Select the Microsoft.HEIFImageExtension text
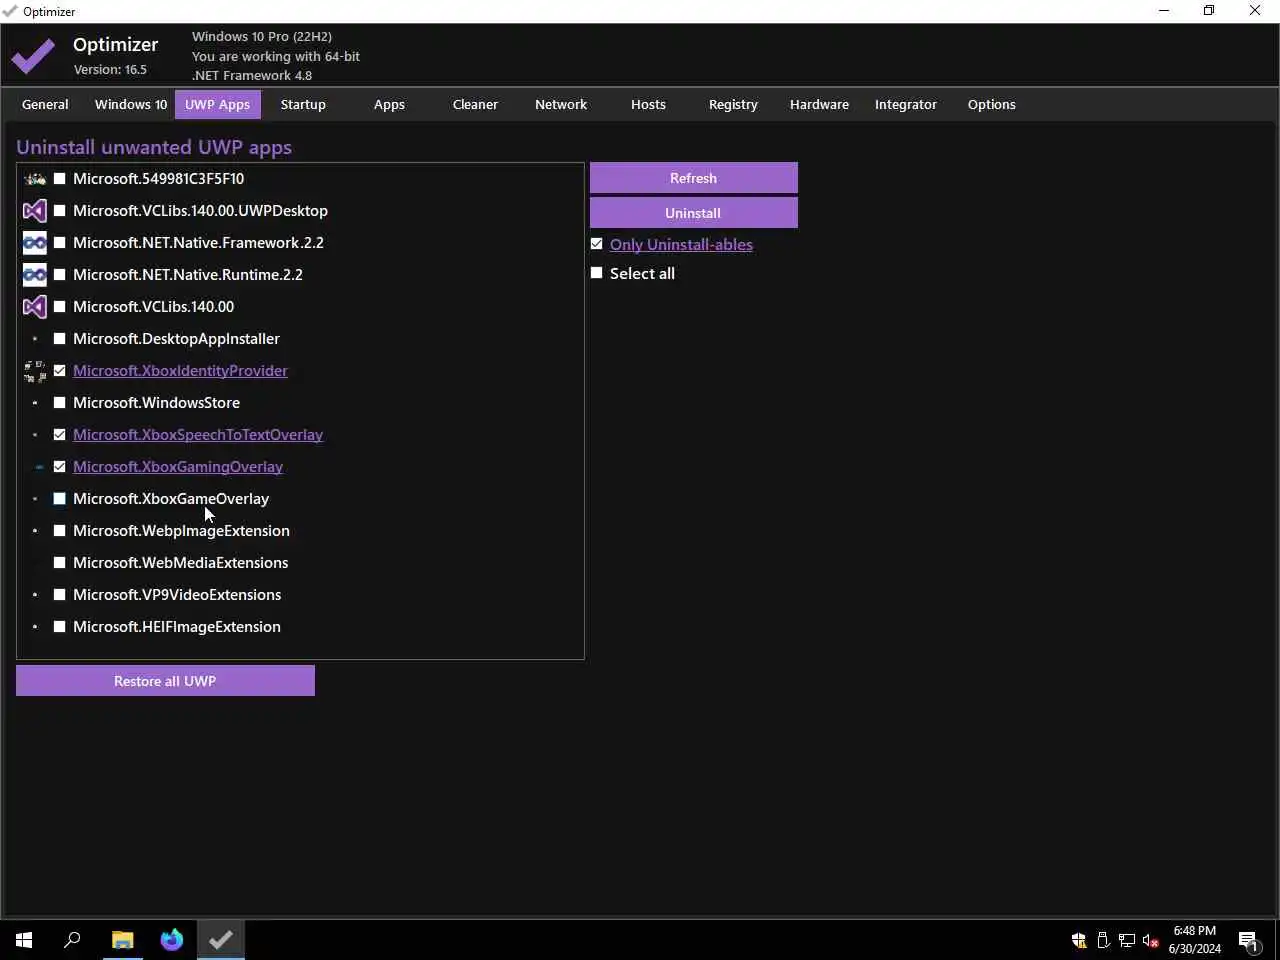1280x960 pixels. coord(177,627)
